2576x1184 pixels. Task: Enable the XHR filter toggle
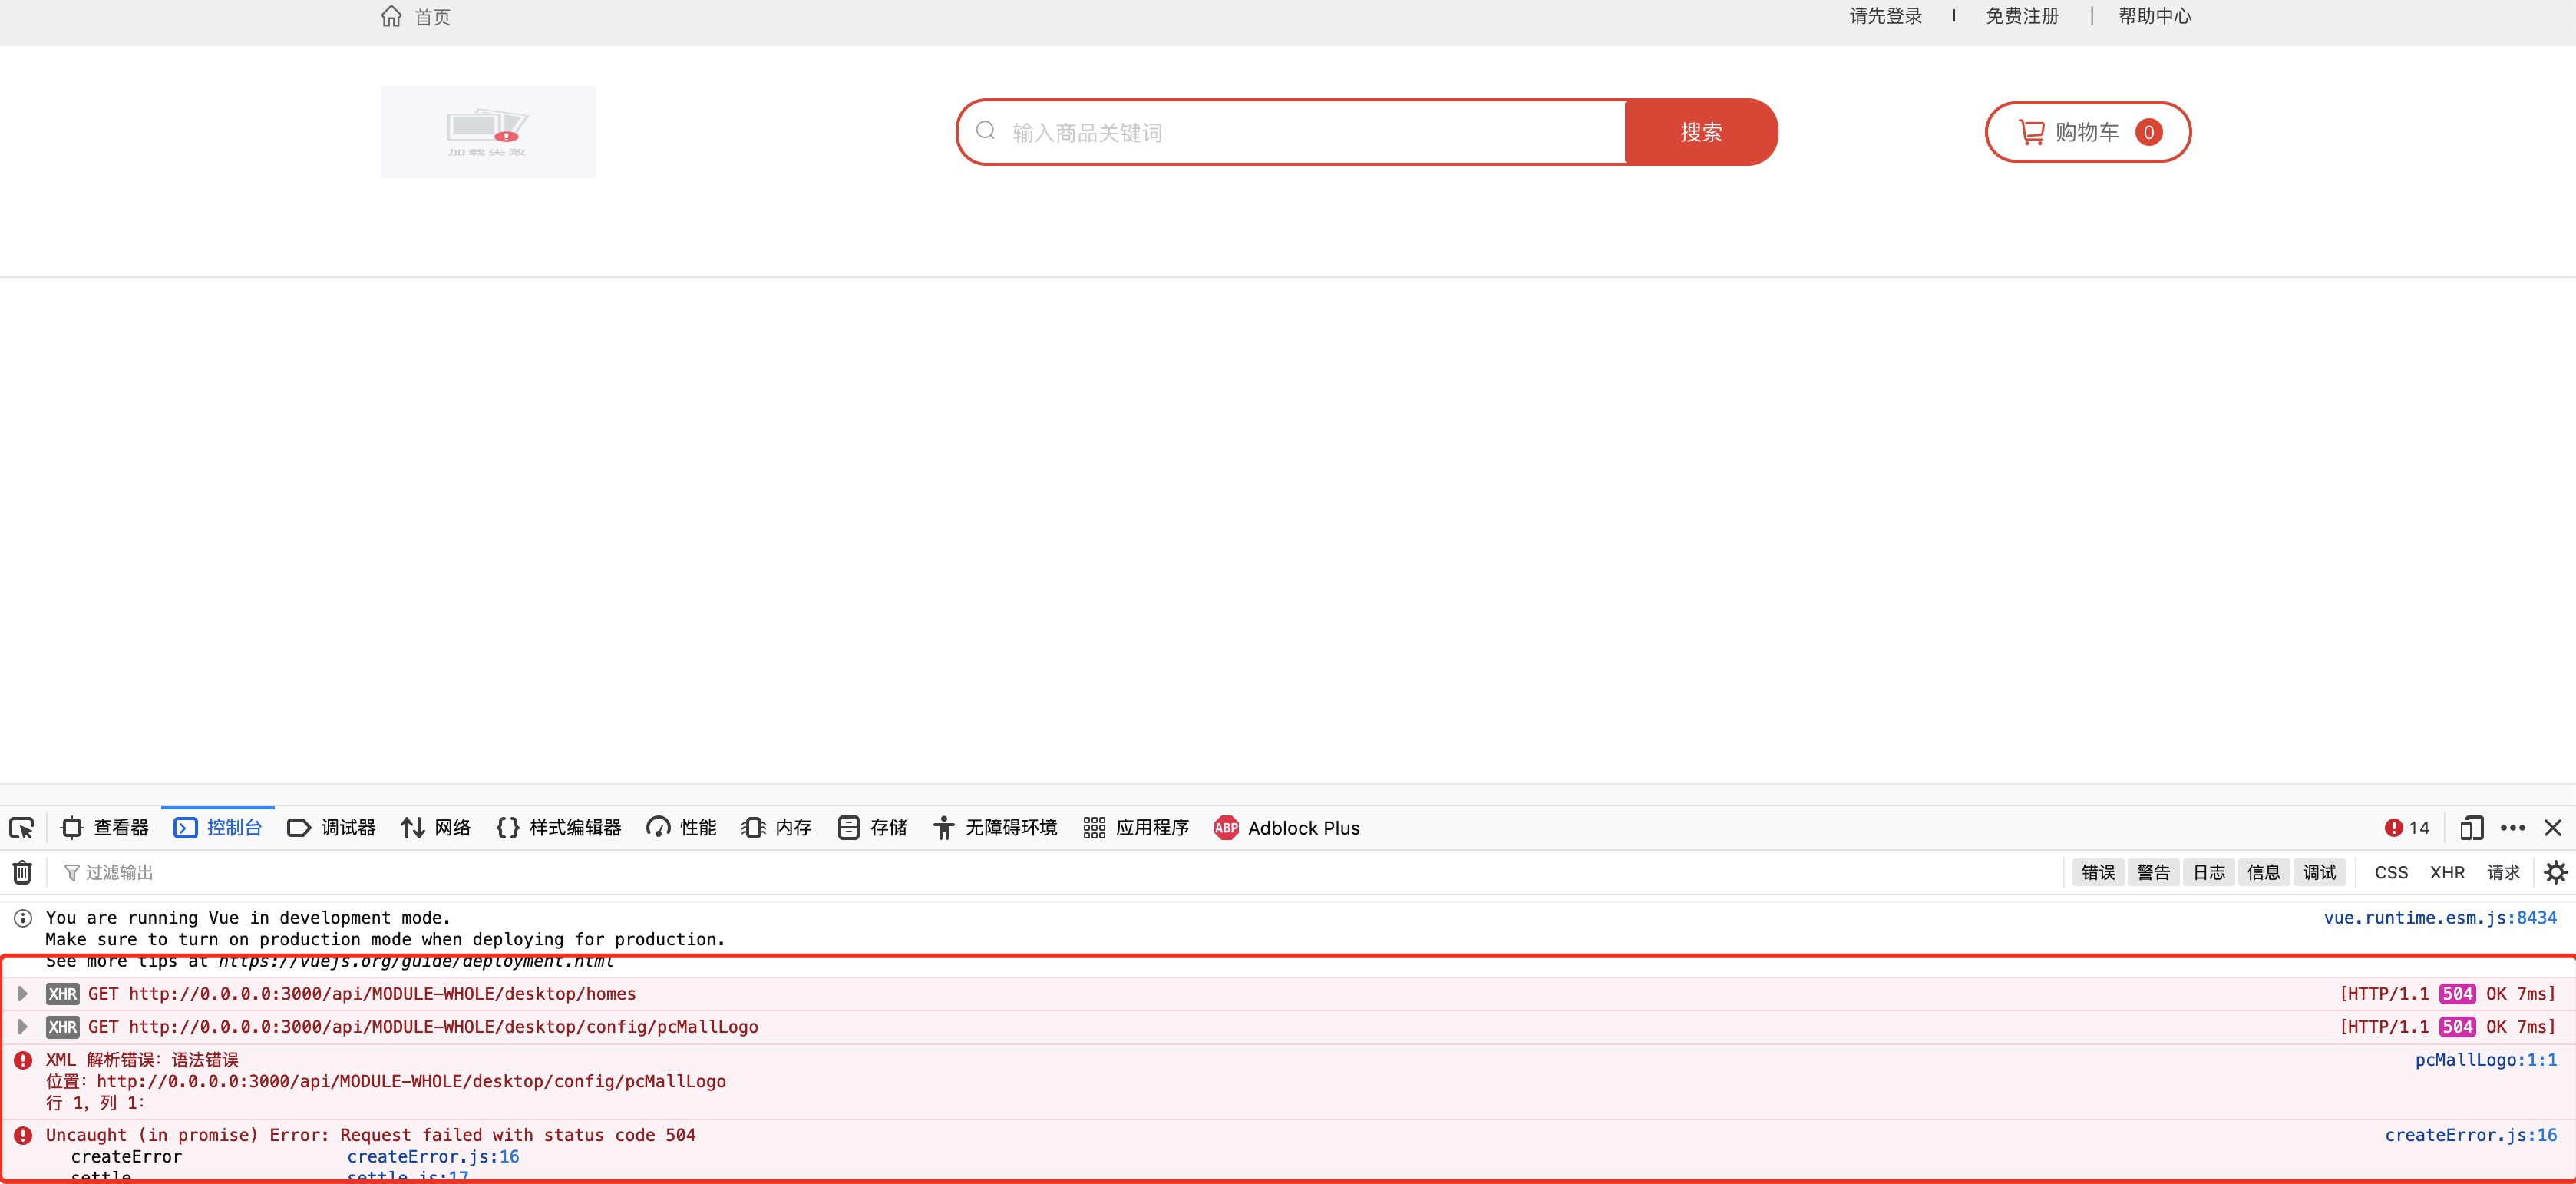point(2447,873)
